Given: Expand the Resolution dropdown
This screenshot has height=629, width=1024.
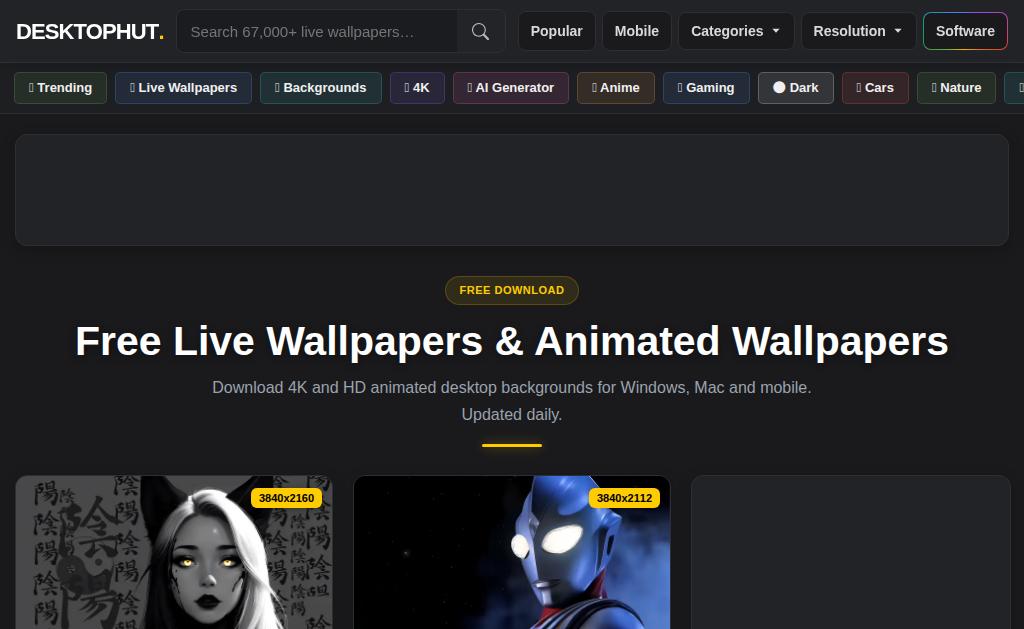Looking at the screenshot, I should pyautogui.click(x=858, y=31).
